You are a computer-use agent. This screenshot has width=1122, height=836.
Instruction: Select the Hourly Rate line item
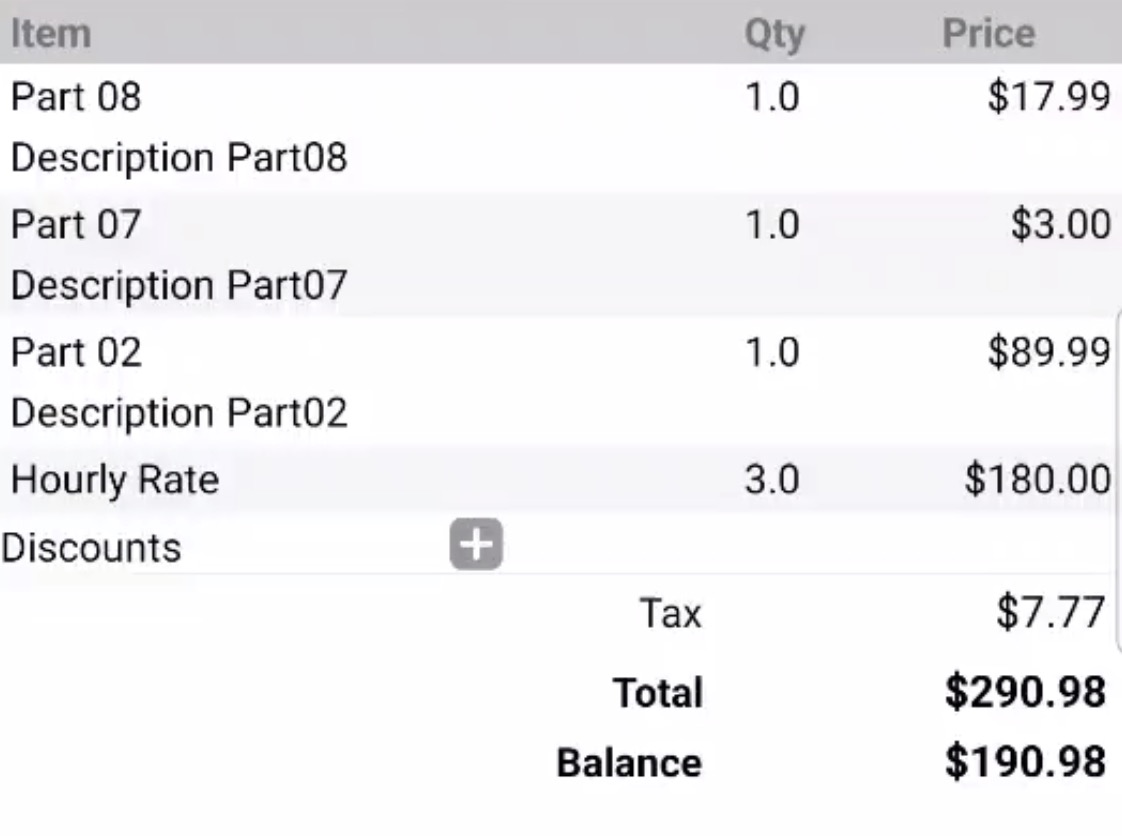click(x=114, y=480)
